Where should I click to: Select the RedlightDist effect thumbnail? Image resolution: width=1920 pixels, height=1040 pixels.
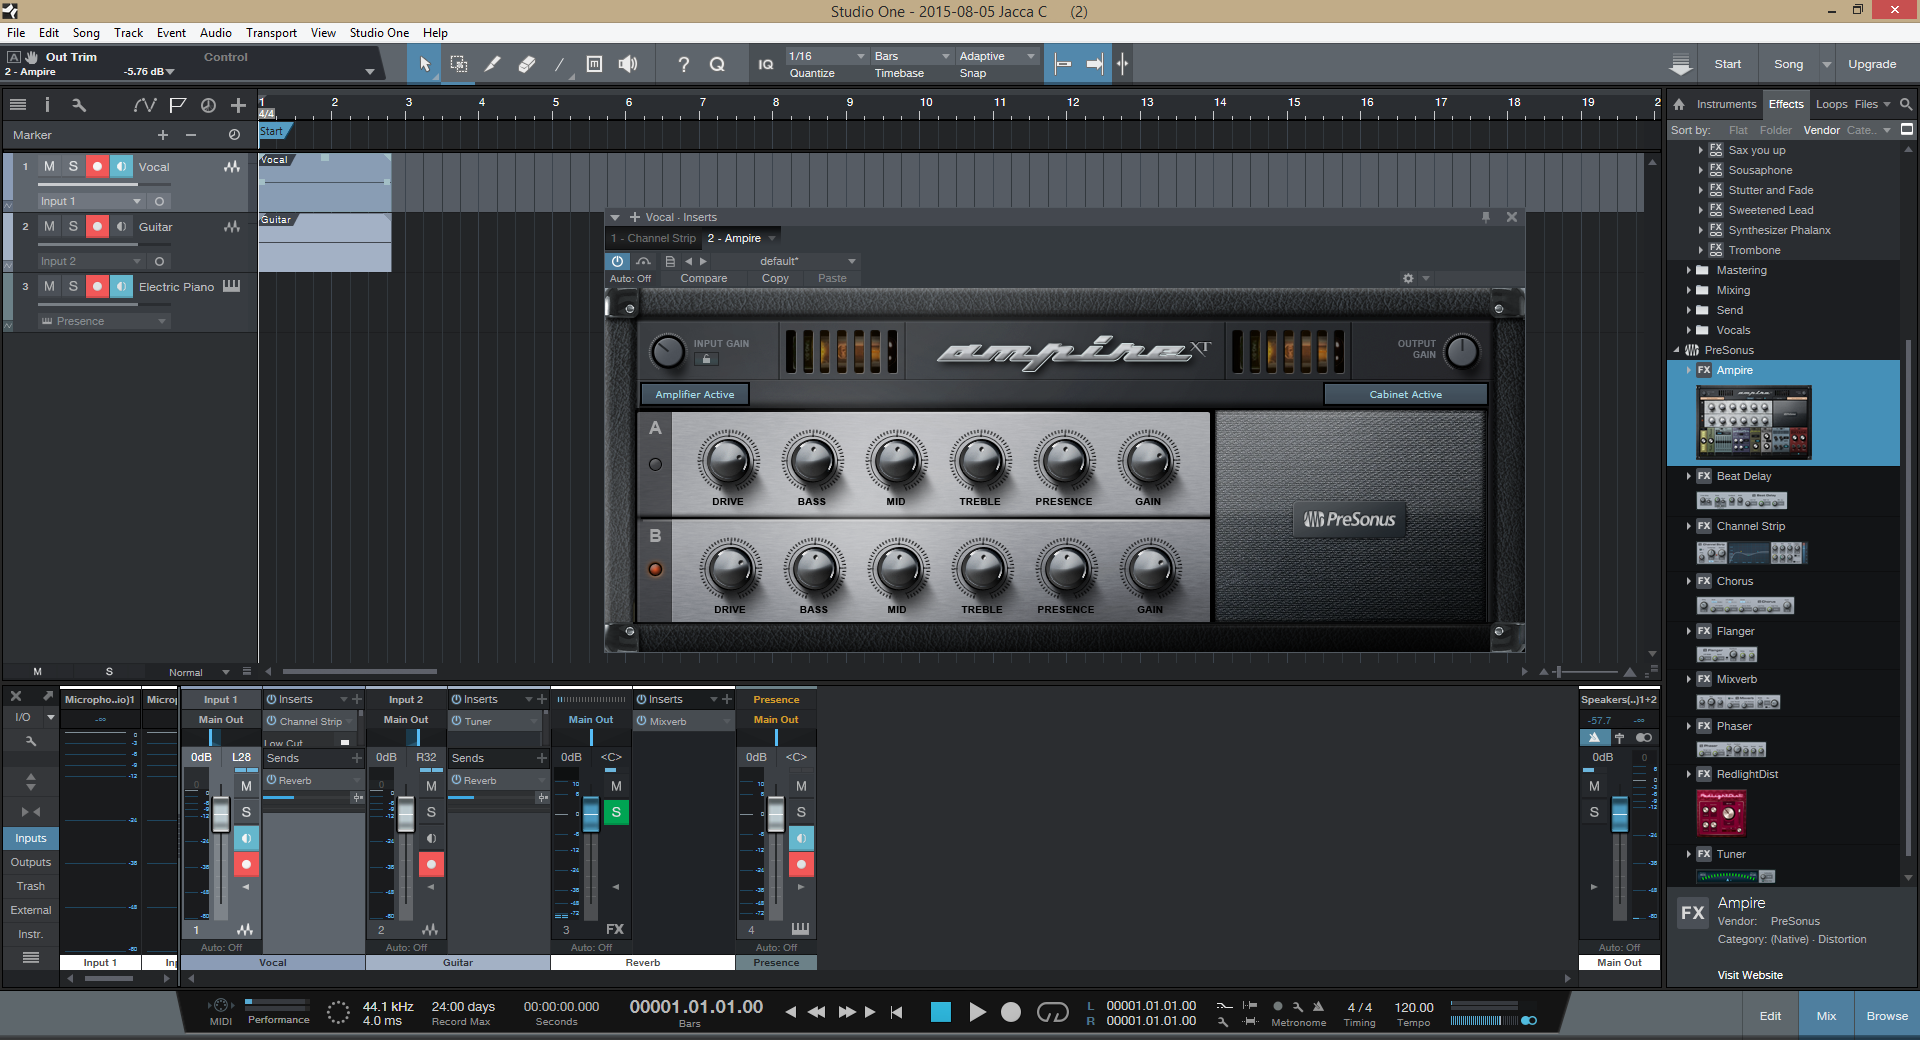(x=1721, y=812)
